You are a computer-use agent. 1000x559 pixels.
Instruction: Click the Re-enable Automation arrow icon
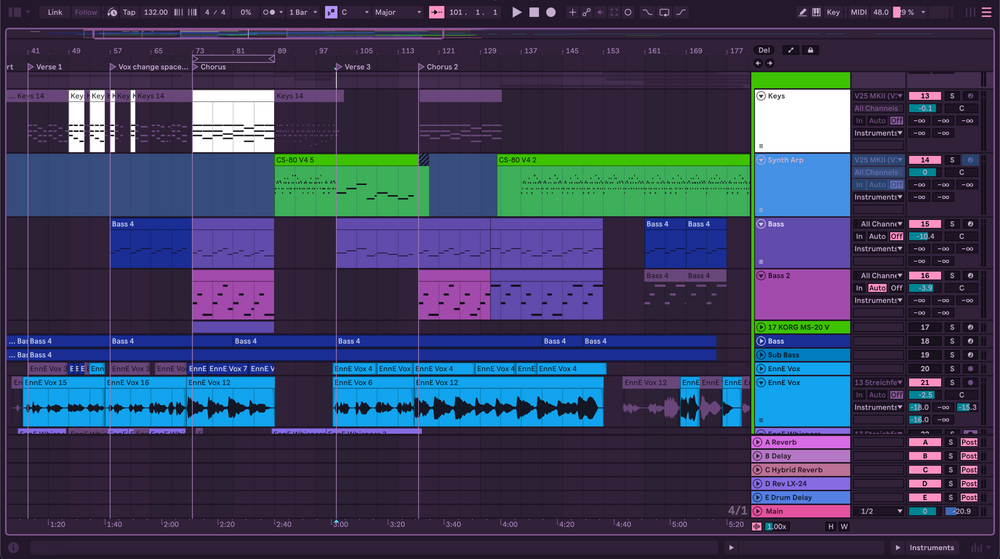point(600,12)
